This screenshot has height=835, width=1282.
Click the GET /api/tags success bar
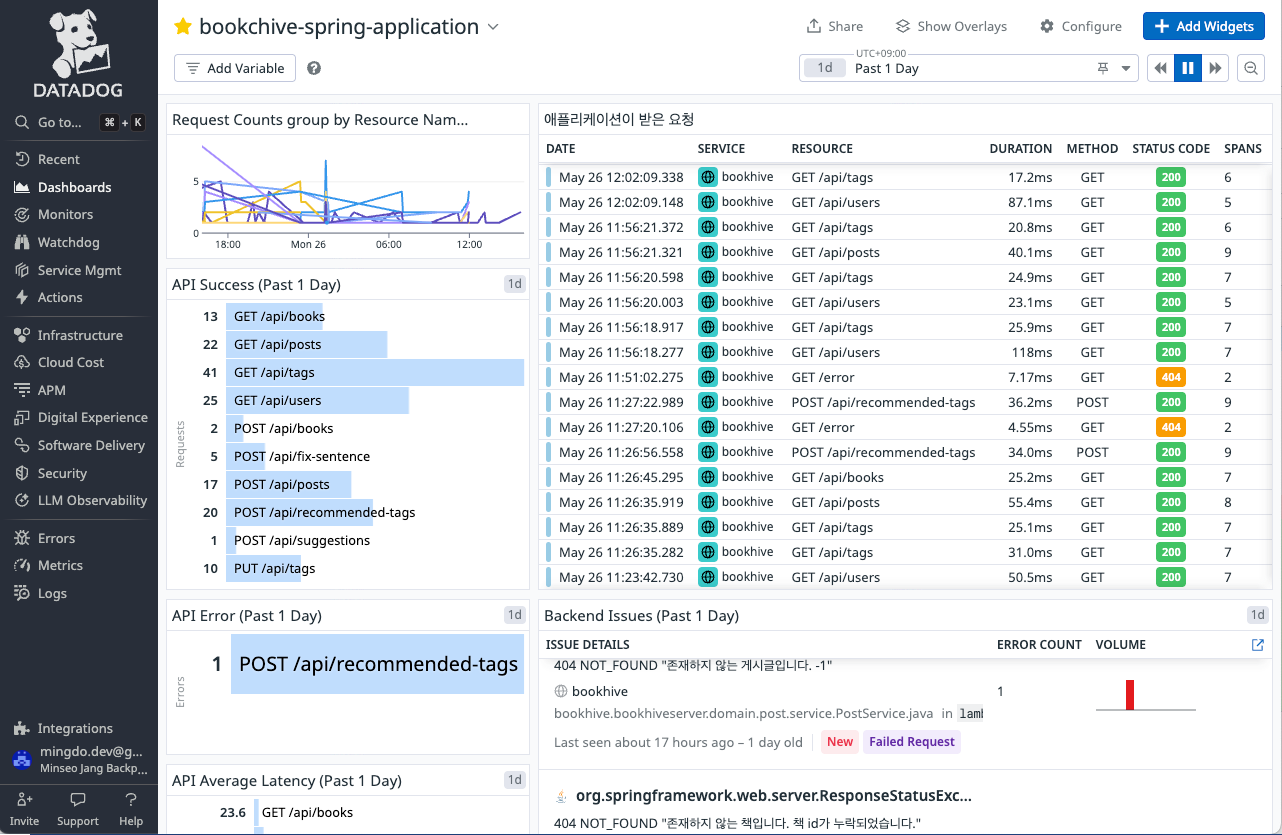tap(375, 372)
